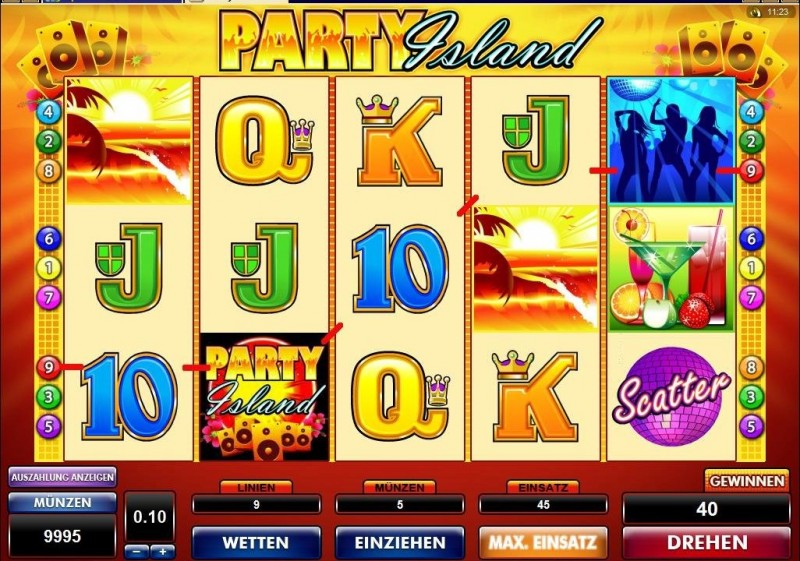Click the blue 10 symbol on first reel
The width and height of the screenshot is (800, 561).
129,396
